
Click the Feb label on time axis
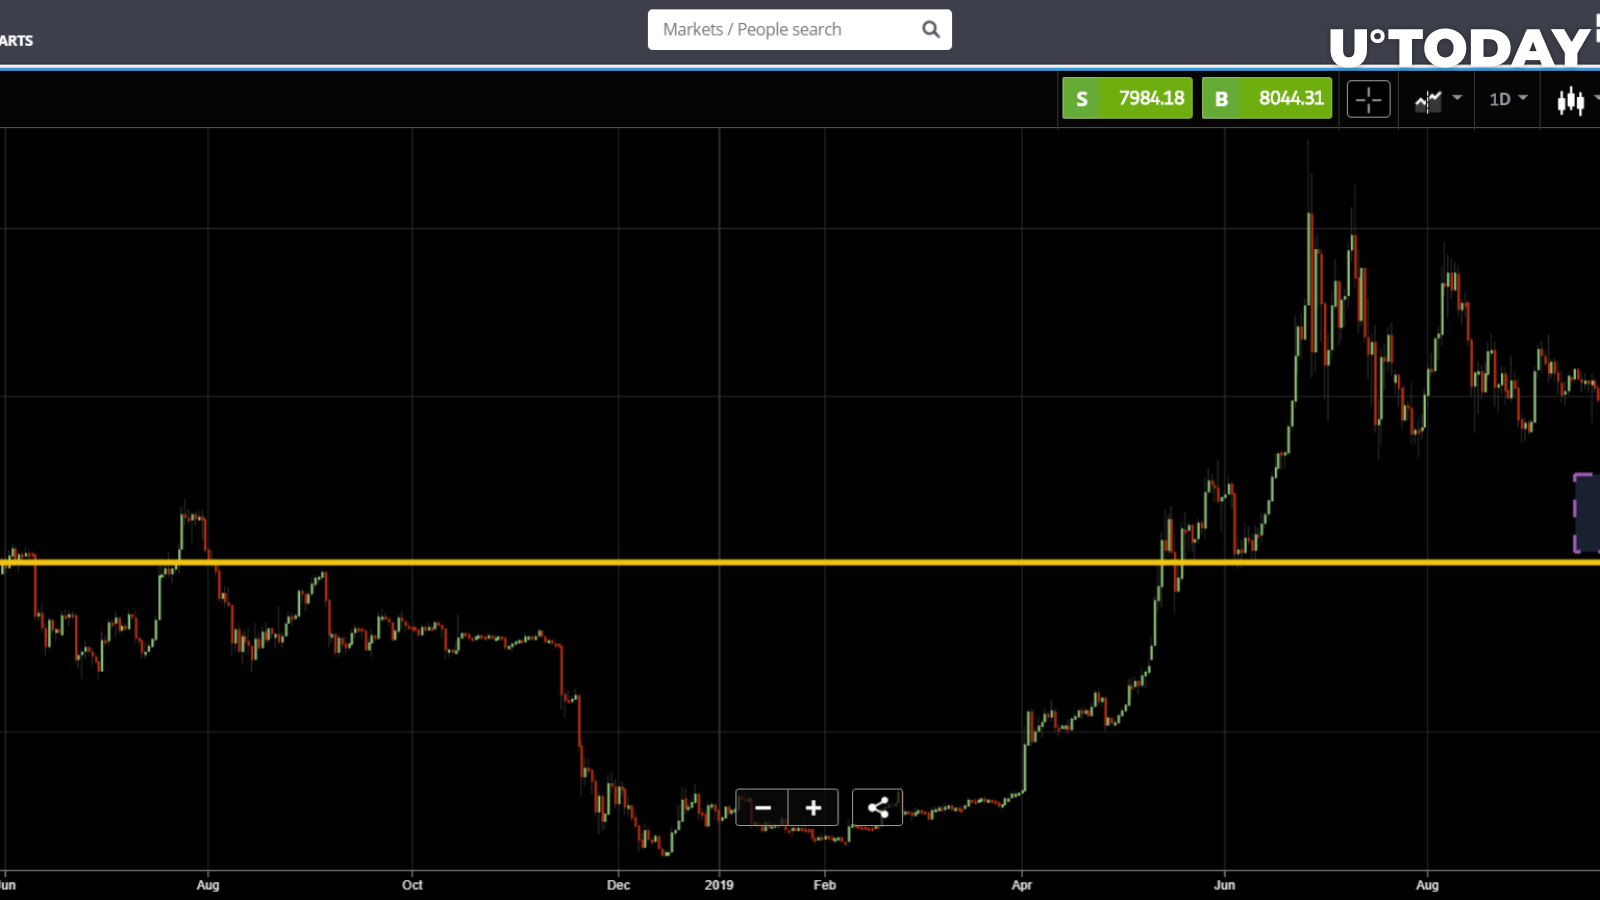tap(824, 885)
